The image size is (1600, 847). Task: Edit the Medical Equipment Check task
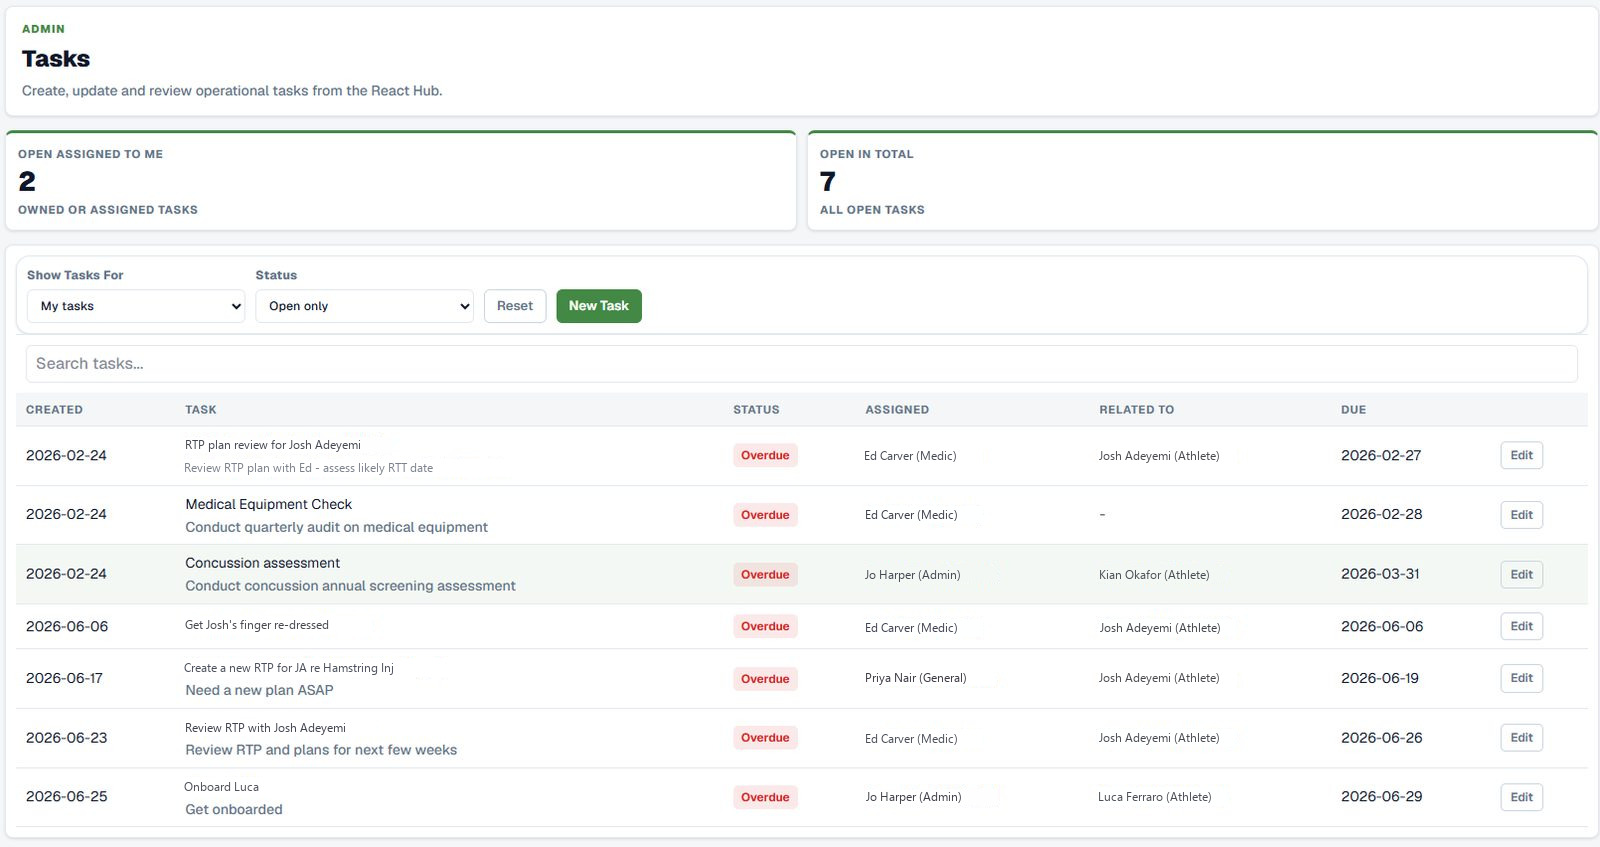(x=1521, y=515)
